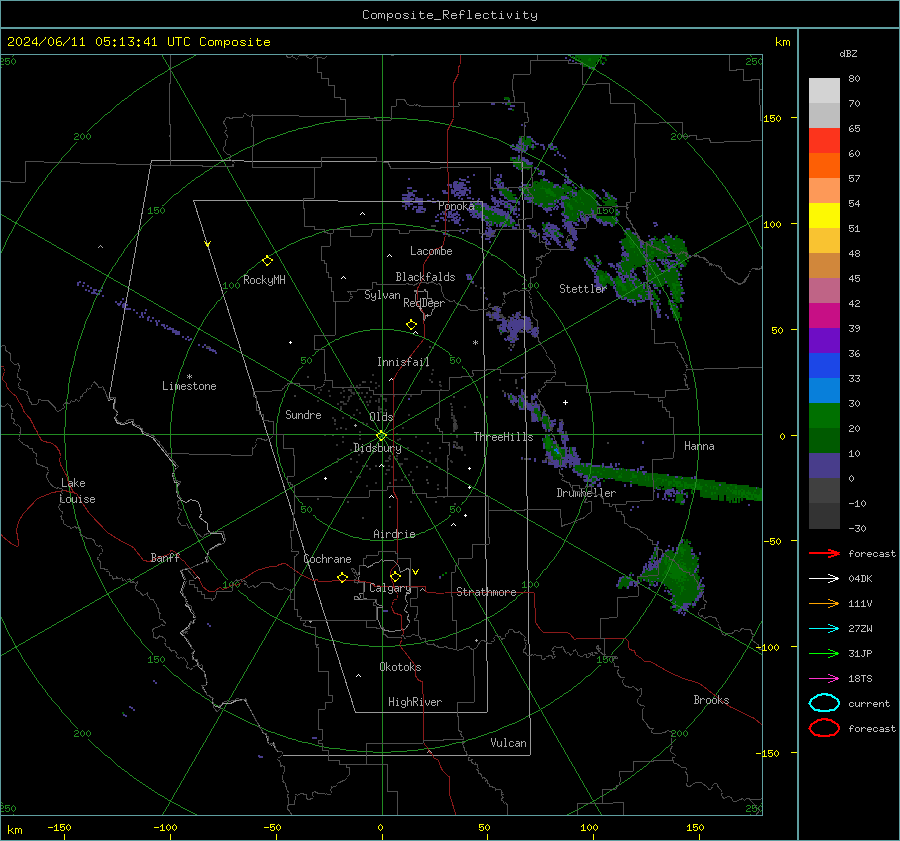Click the Composite_Reflectivity title

449,15
